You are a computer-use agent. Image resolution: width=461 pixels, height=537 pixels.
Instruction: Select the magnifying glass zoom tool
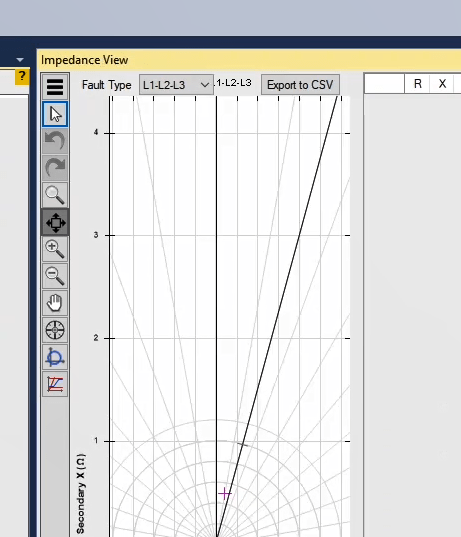[x=55, y=195]
